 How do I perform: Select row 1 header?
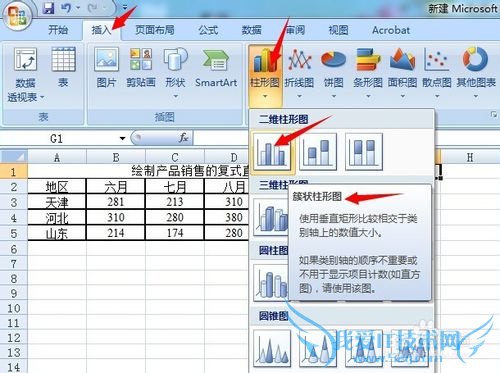click(x=14, y=172)
